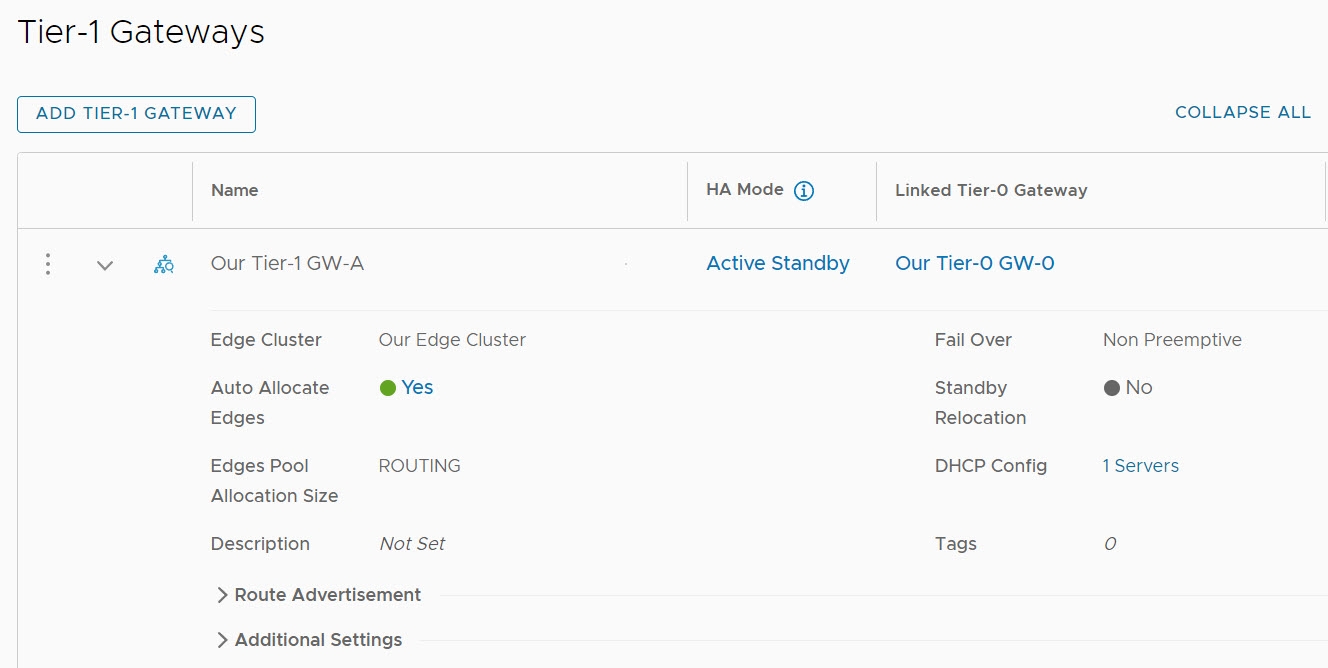Click the Linked Tier-0 Gateway column header
The image size is (1328, 668).
click(990, 190)
